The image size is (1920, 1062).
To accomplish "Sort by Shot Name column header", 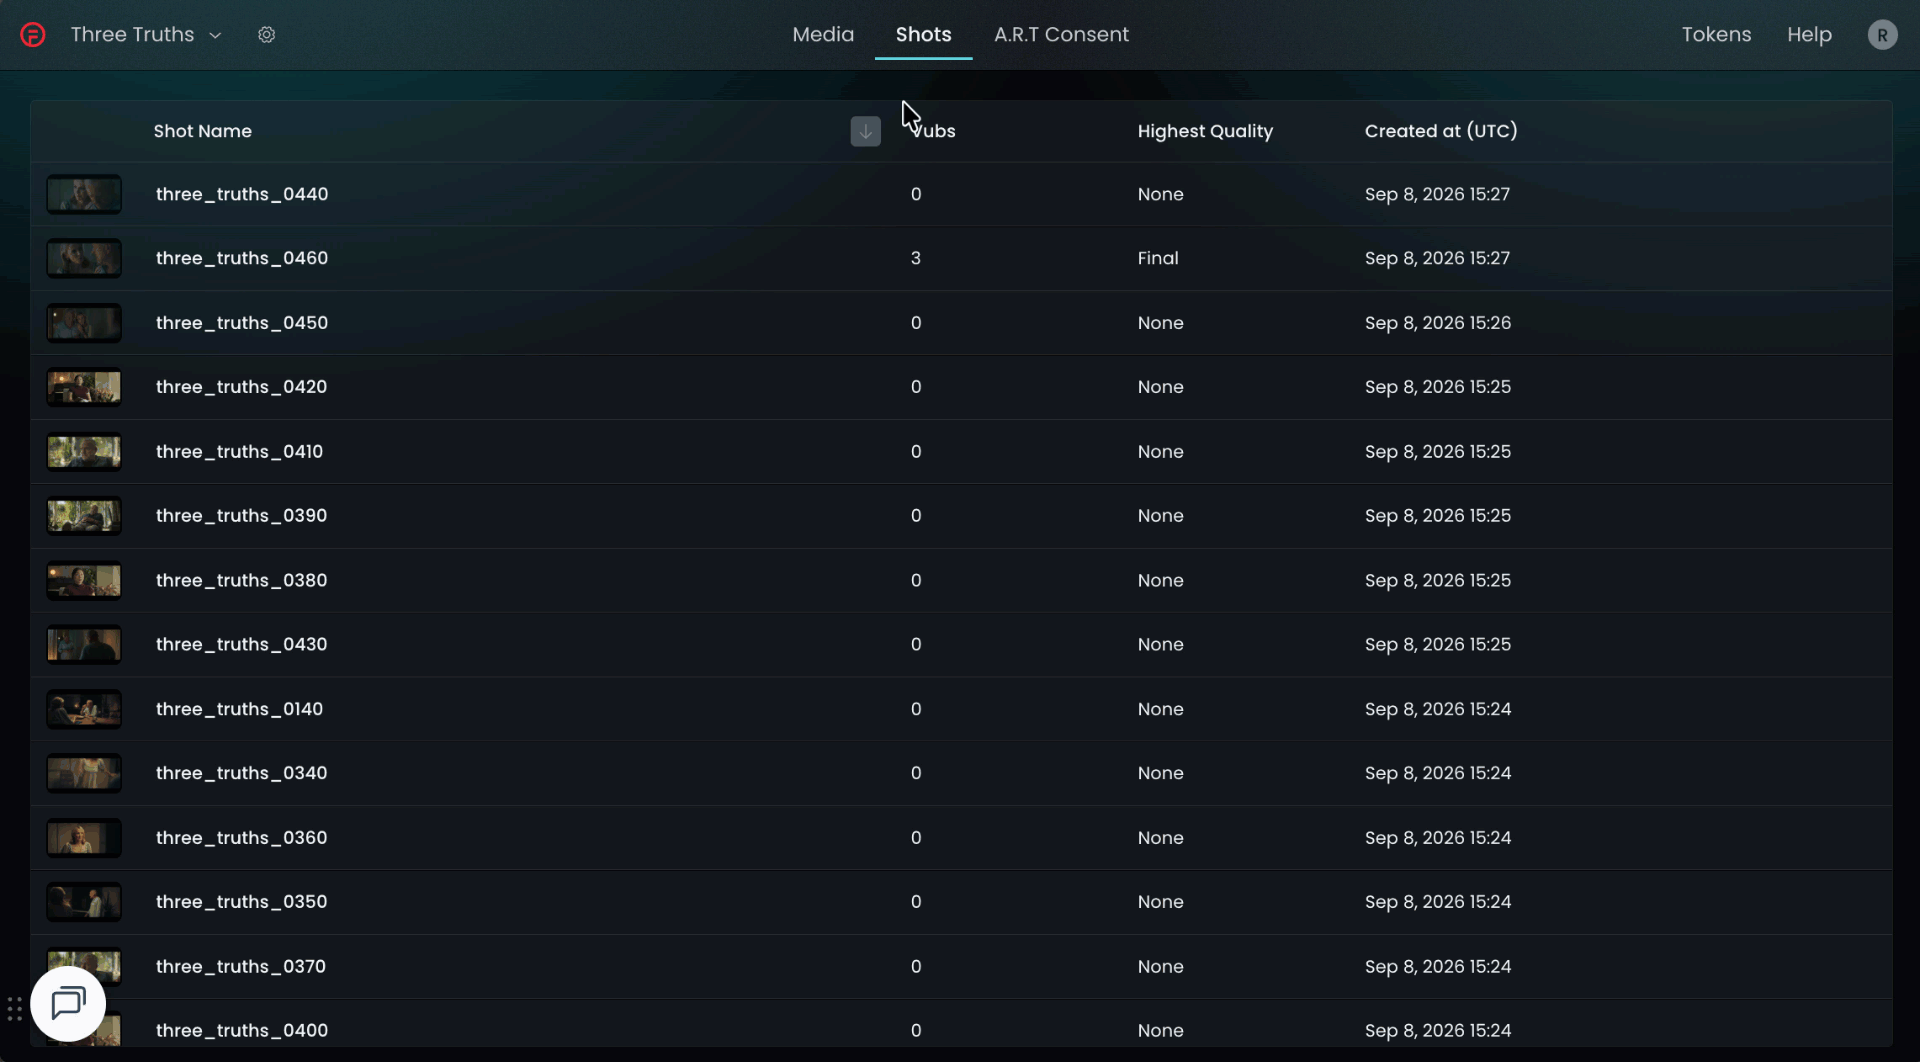I will tap(202, 131).
